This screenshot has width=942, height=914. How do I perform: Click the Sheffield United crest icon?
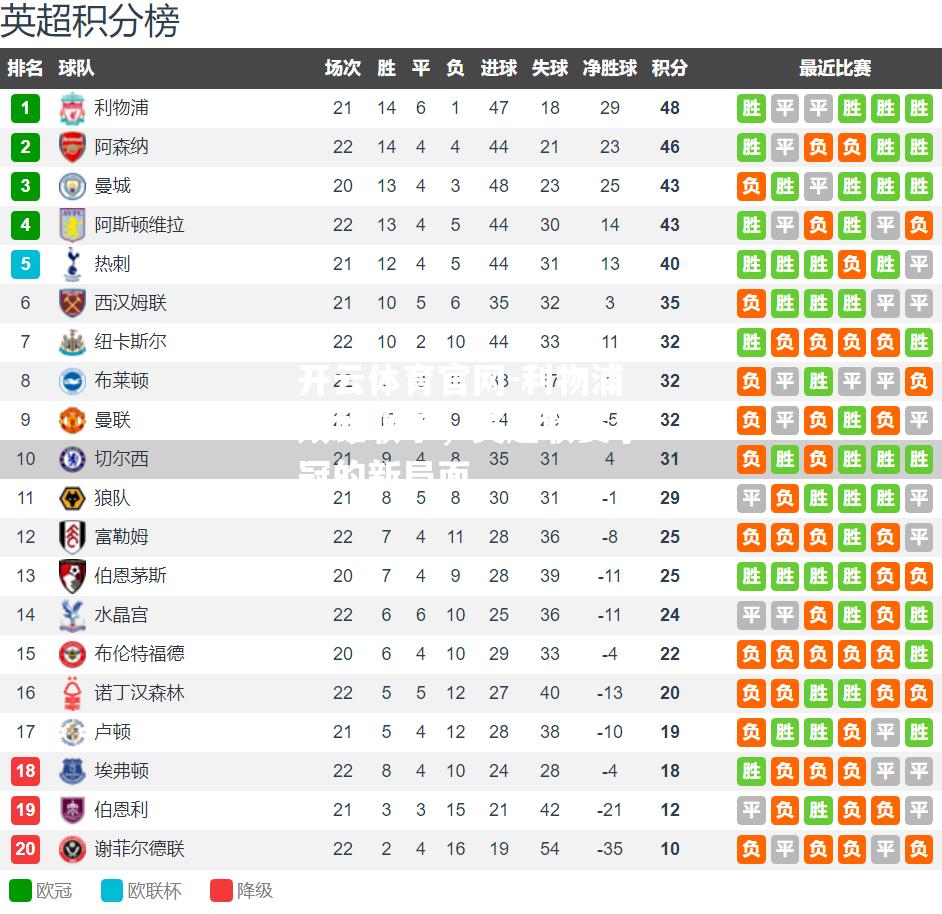(x=72, y=849)
